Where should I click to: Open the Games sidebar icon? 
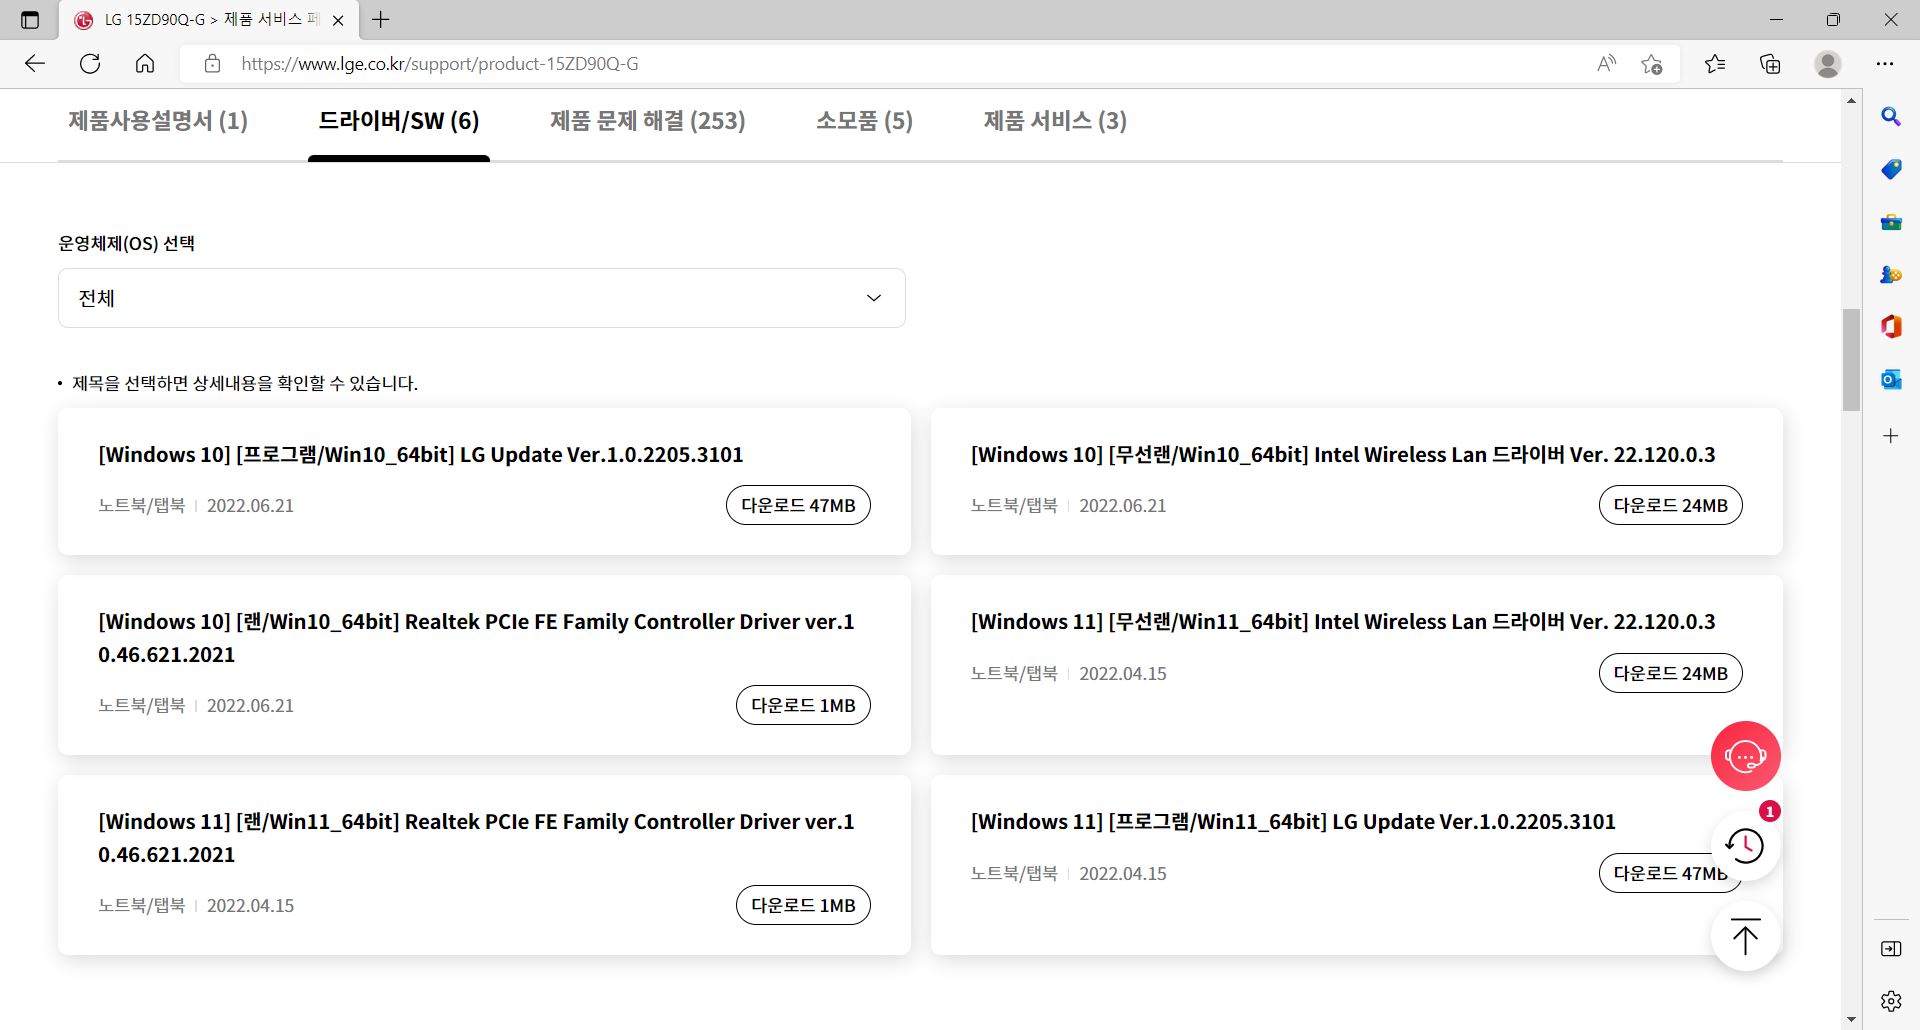coord(1891,274)
